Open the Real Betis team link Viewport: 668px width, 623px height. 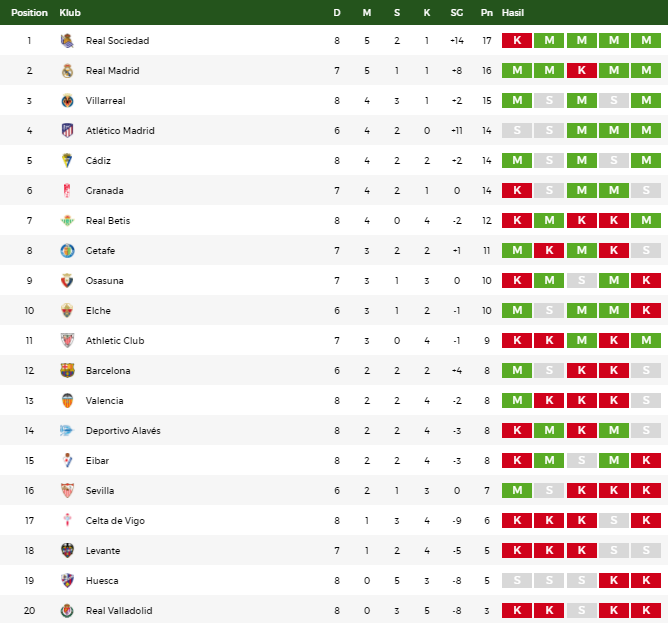pyautogui.click(x=108, y=221)
